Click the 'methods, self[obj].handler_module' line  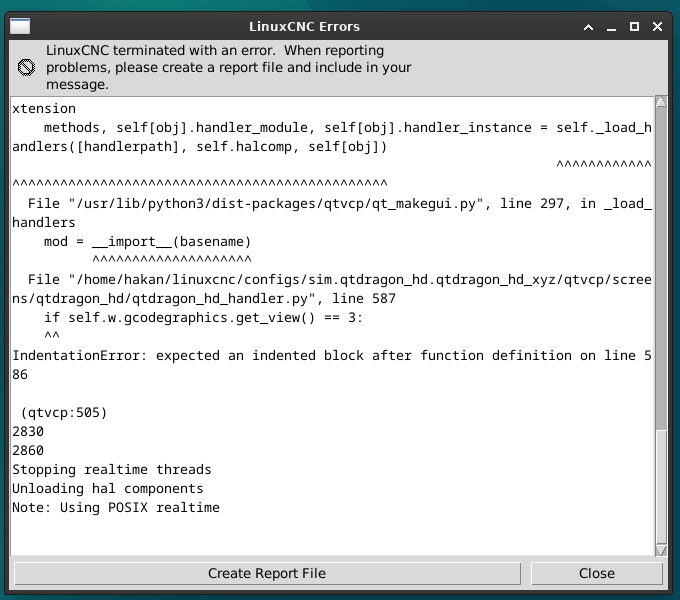[332, 137]
